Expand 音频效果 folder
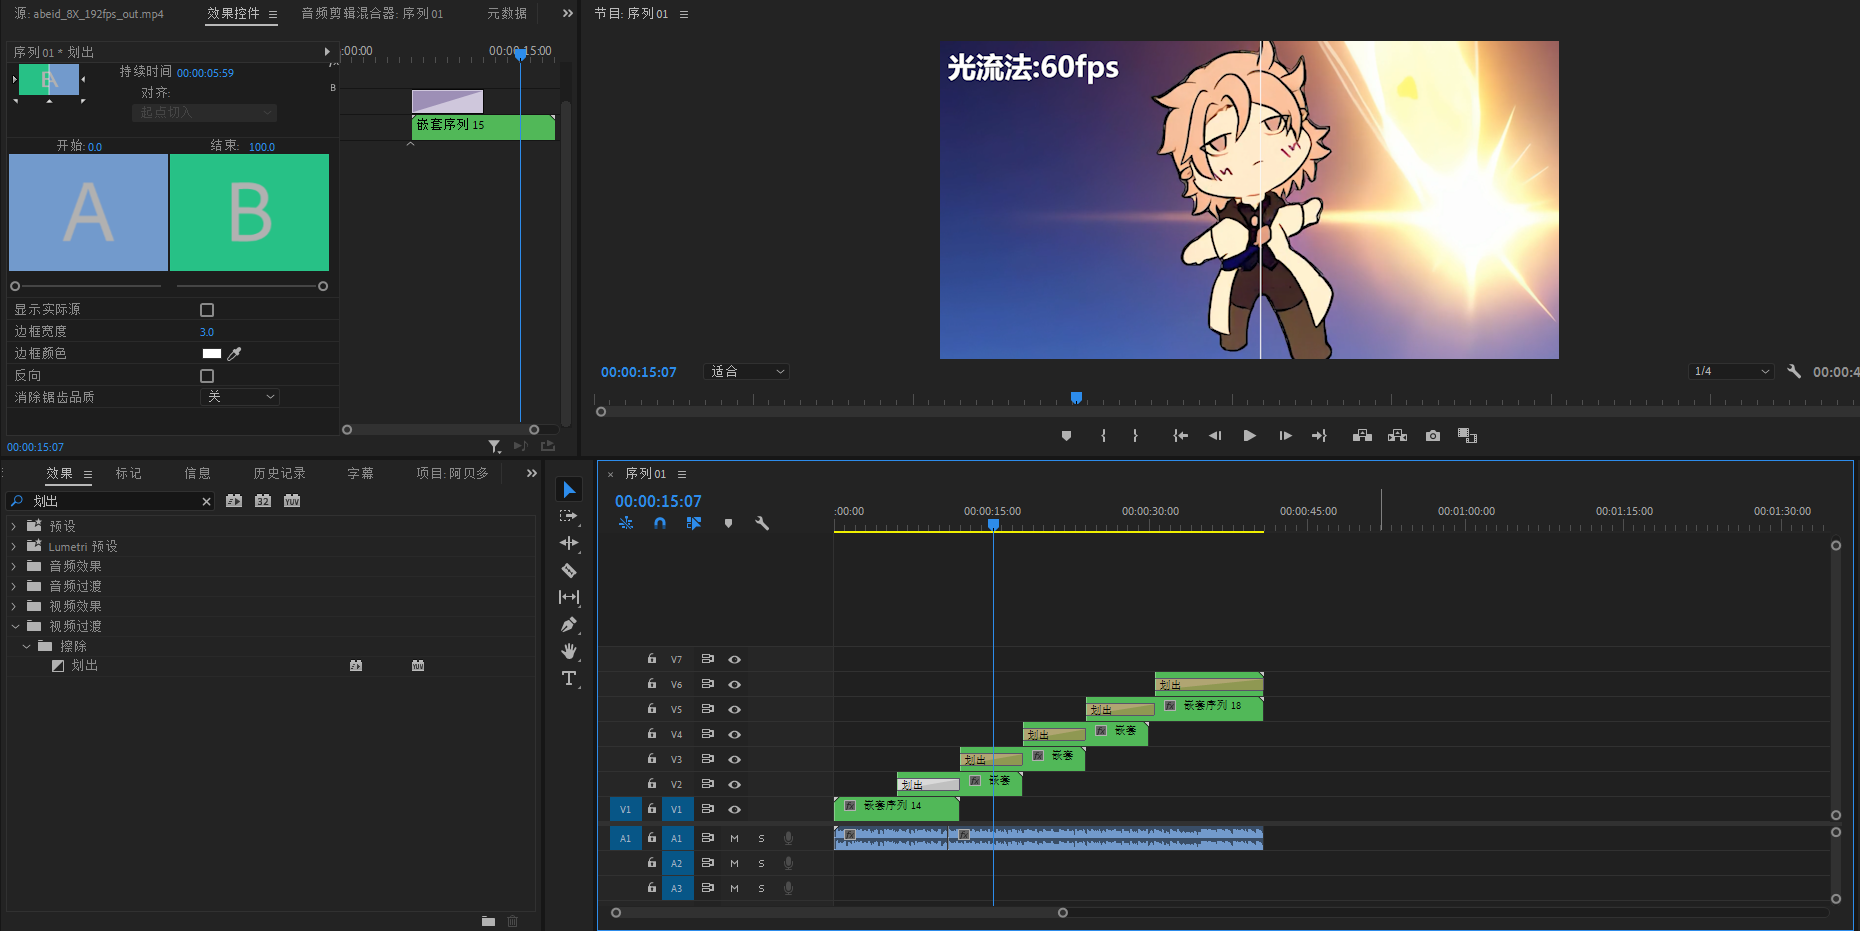The height and width of the screenshot is (931, 1860). pos(14,566)
